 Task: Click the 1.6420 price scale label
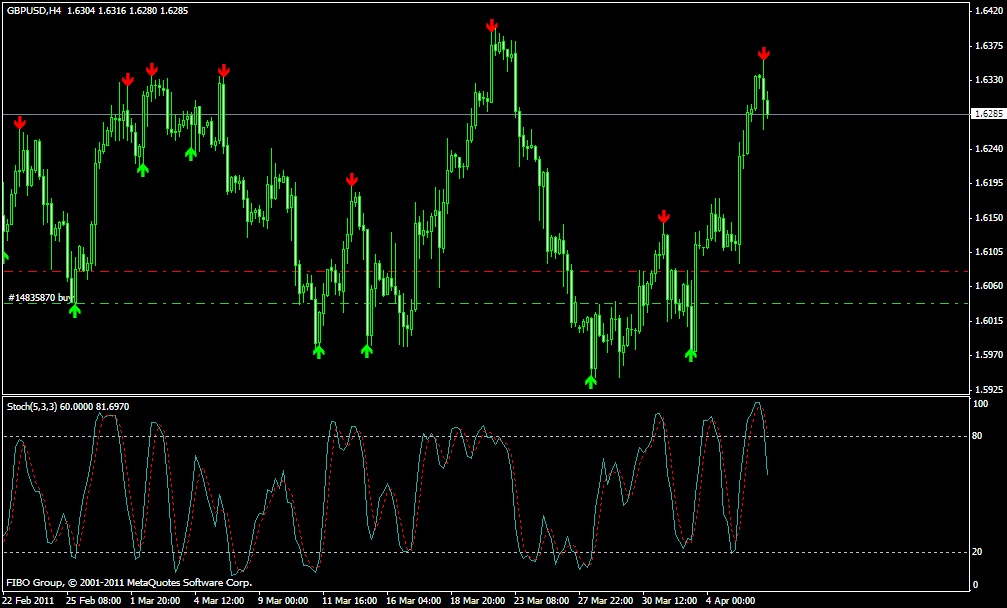[988, 10]
